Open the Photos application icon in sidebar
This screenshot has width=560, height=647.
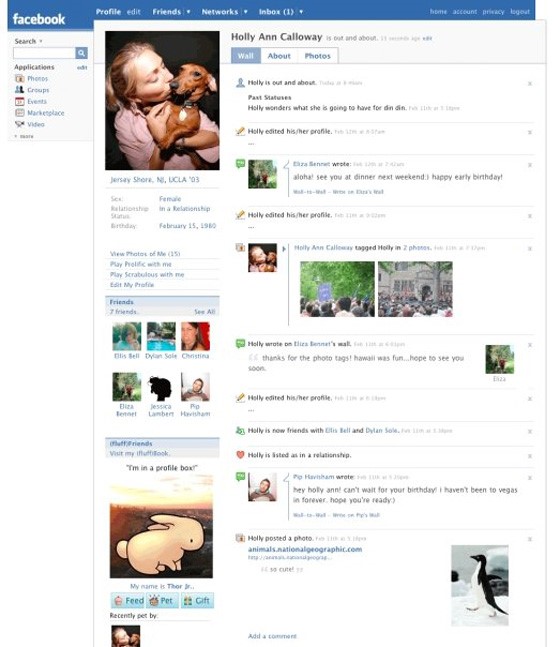[x=19, y=78]
